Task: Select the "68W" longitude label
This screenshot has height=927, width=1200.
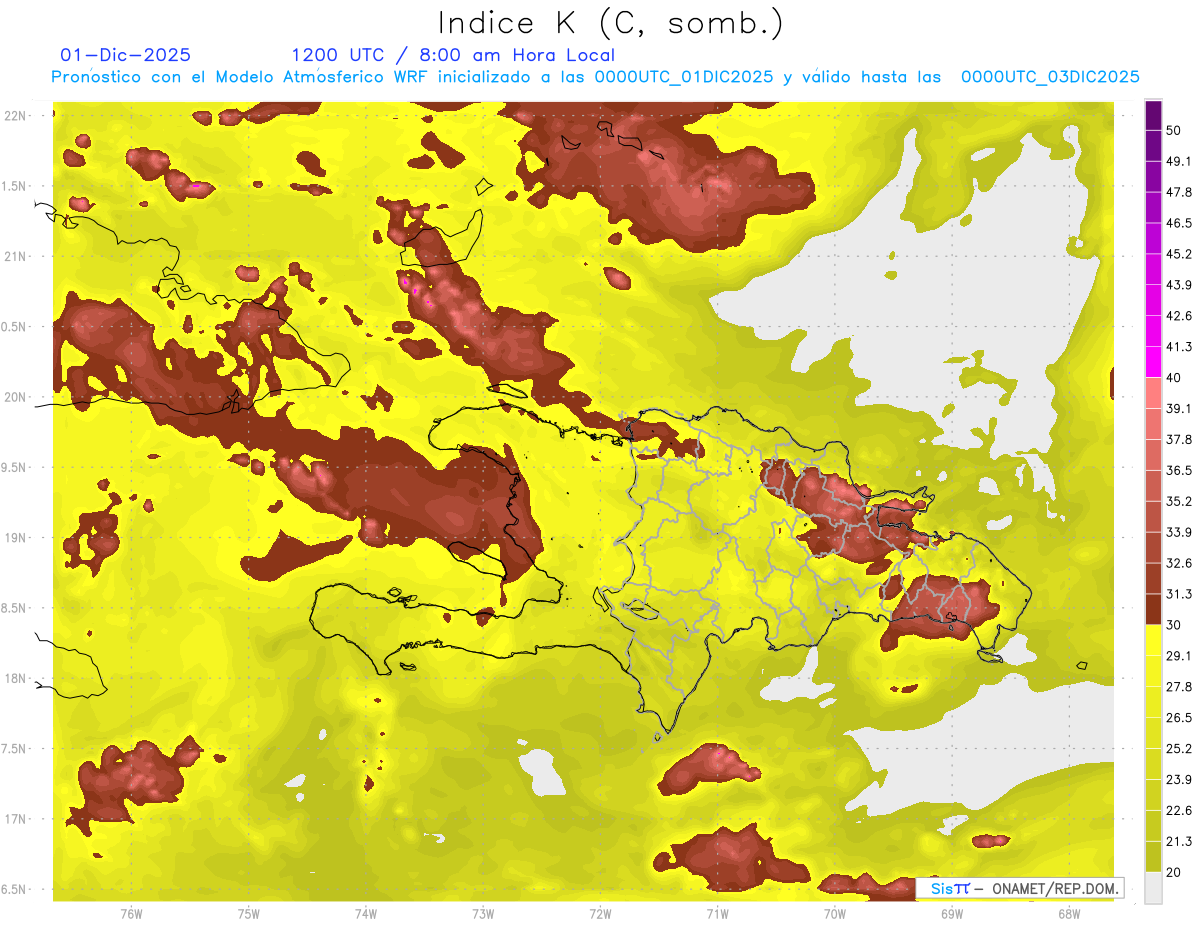Action: pos(1069,914)
